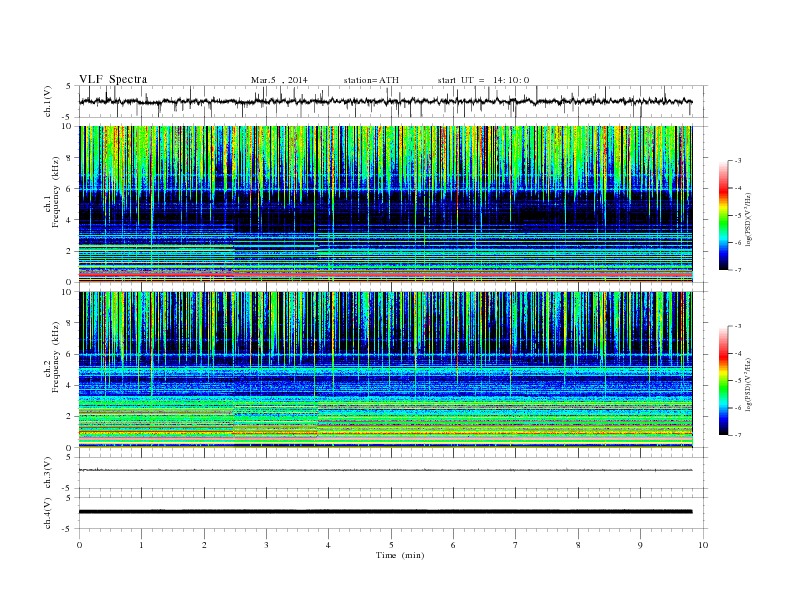Click the "4" kHz tick of ch.2 spectrogram
Screen dimensions: 792x612
click(x=70, y=385)
